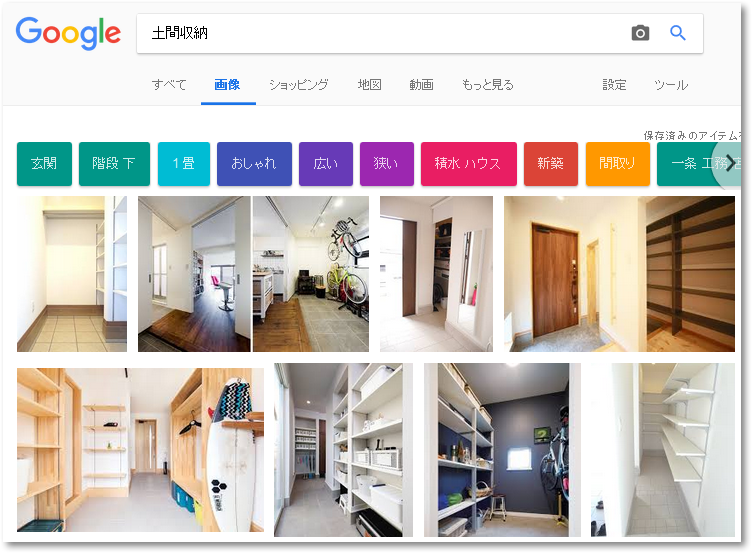Open the ツール options
The height and width of the screenshot is (553, 752).
(671, 85)
